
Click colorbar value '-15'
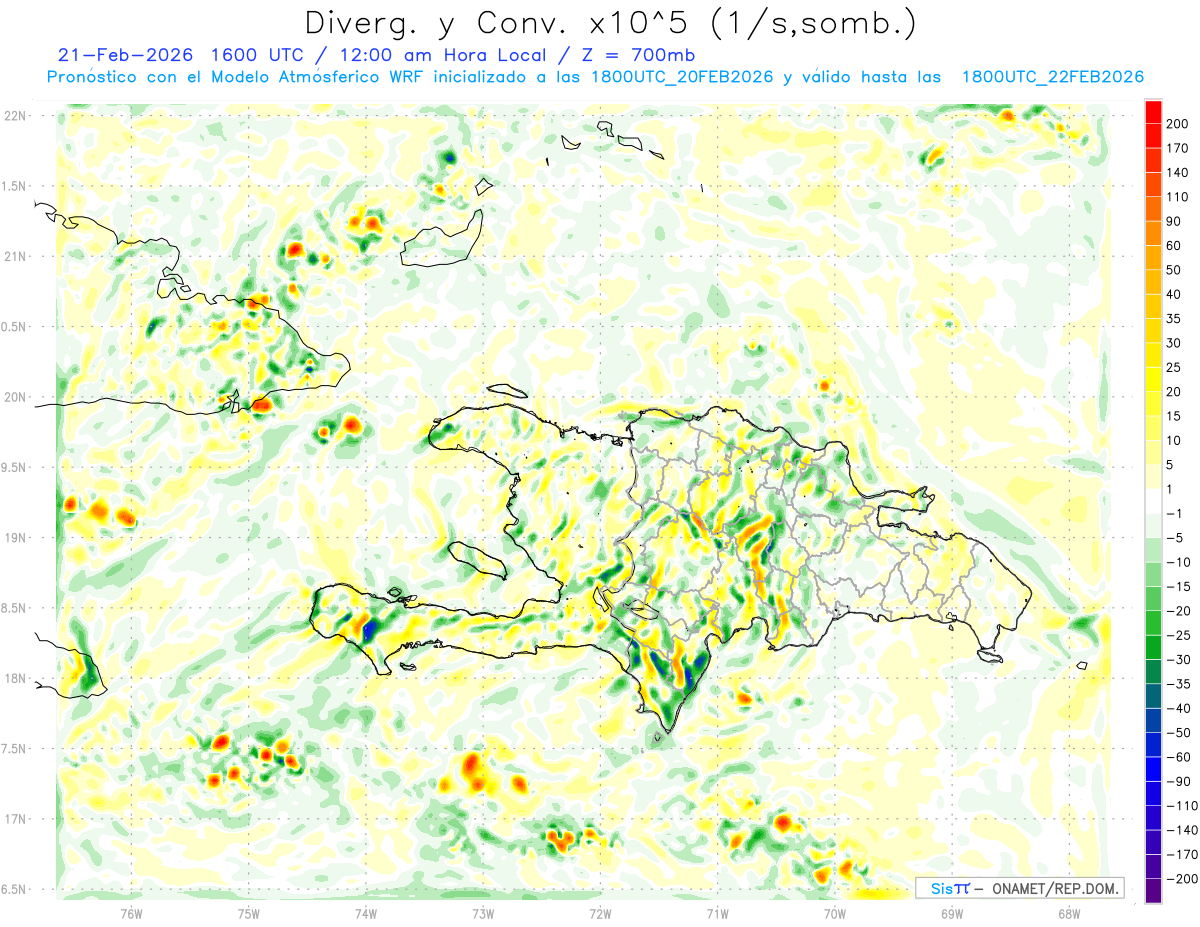(1179, 587)
